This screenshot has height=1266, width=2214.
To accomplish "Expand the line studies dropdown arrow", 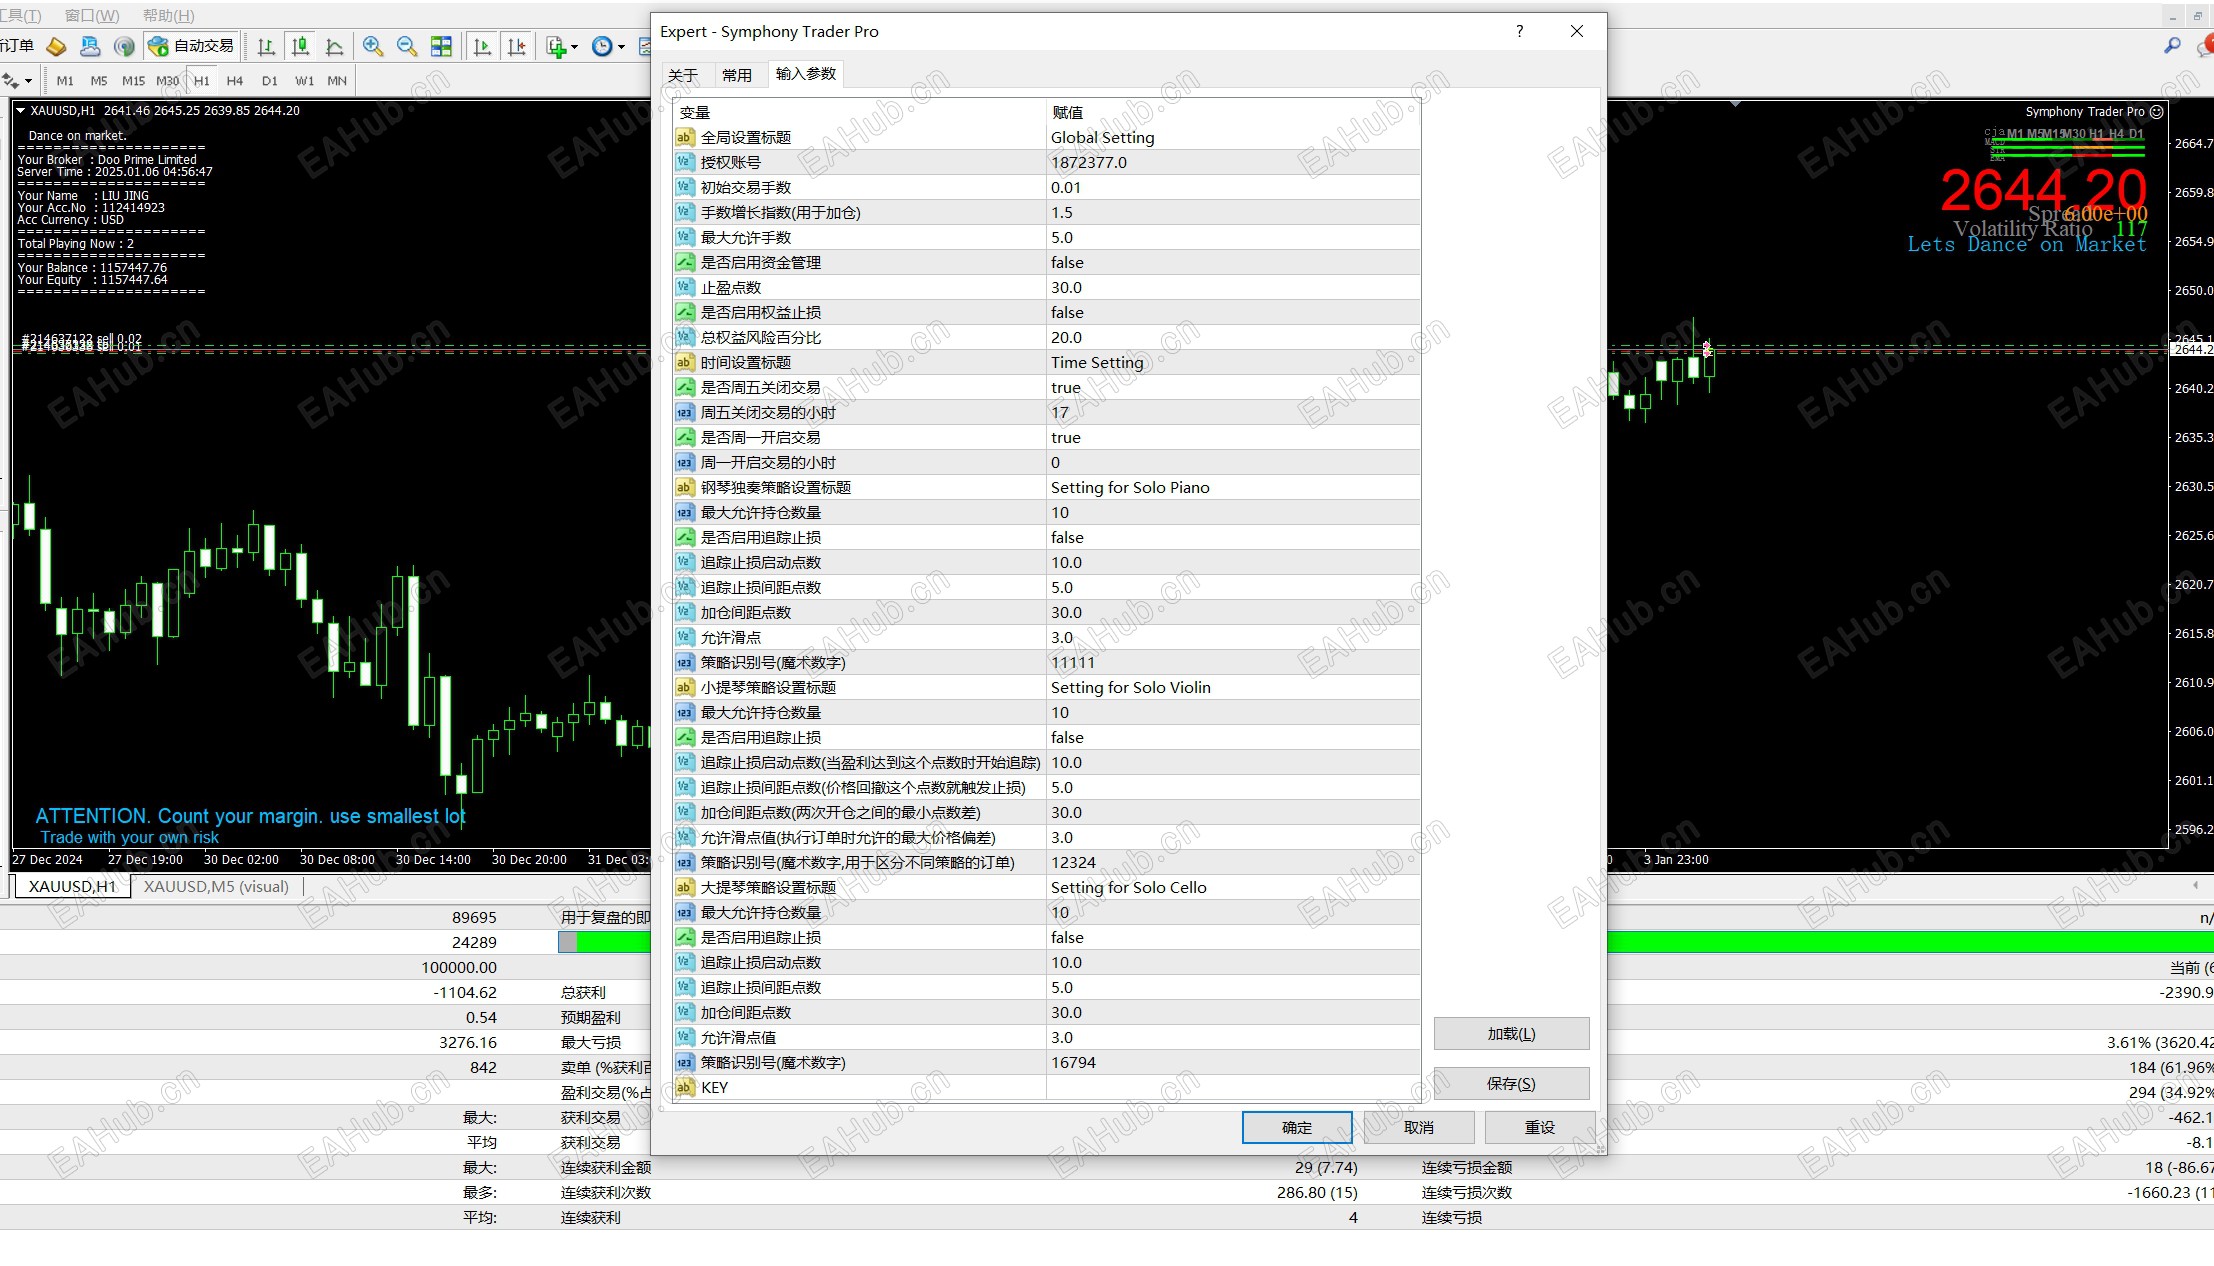I will click(x=28, y=81).
